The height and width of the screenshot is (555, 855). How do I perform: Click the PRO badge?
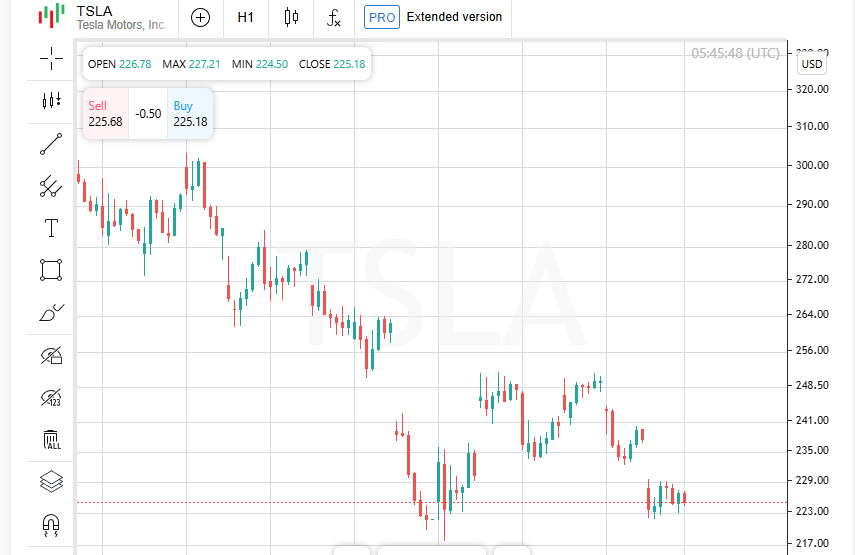(x=382, y=17)
